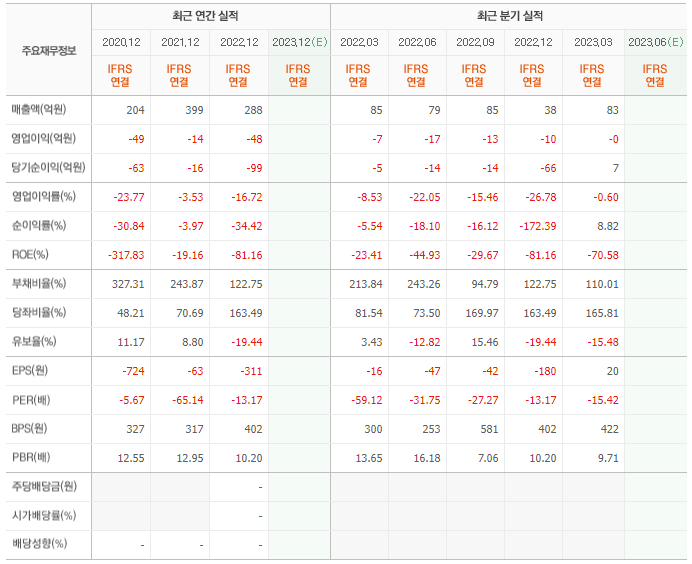Screen dimensions: 692x564
Task: Click the 최근 연간 실적 header
Action: [x=205, y=16]
